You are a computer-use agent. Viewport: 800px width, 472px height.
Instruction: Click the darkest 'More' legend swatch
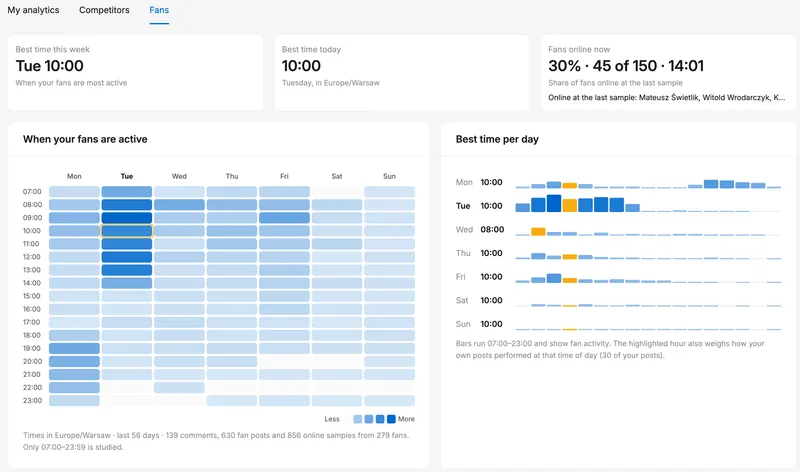391,419
